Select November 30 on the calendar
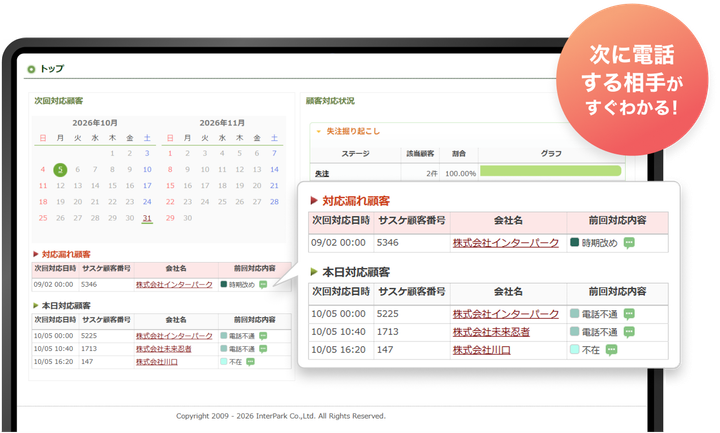The width and height of the screenshot is (720, 433). click(x=187, y=218)
